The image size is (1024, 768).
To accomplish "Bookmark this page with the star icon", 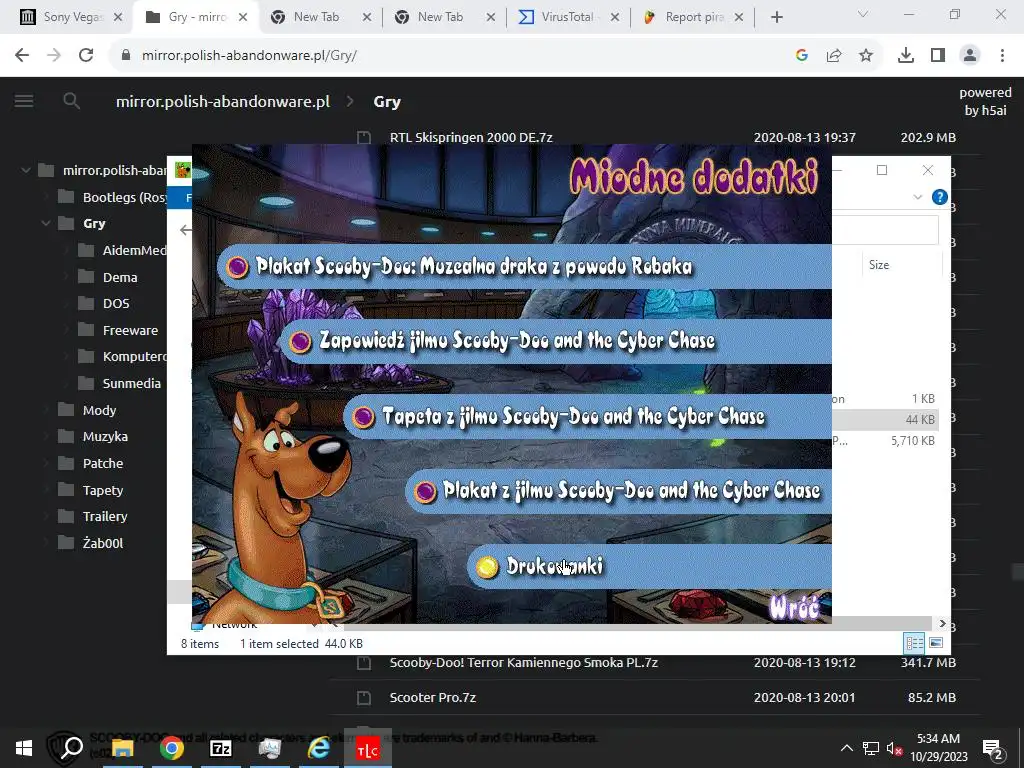I will (x=866, y=56).
